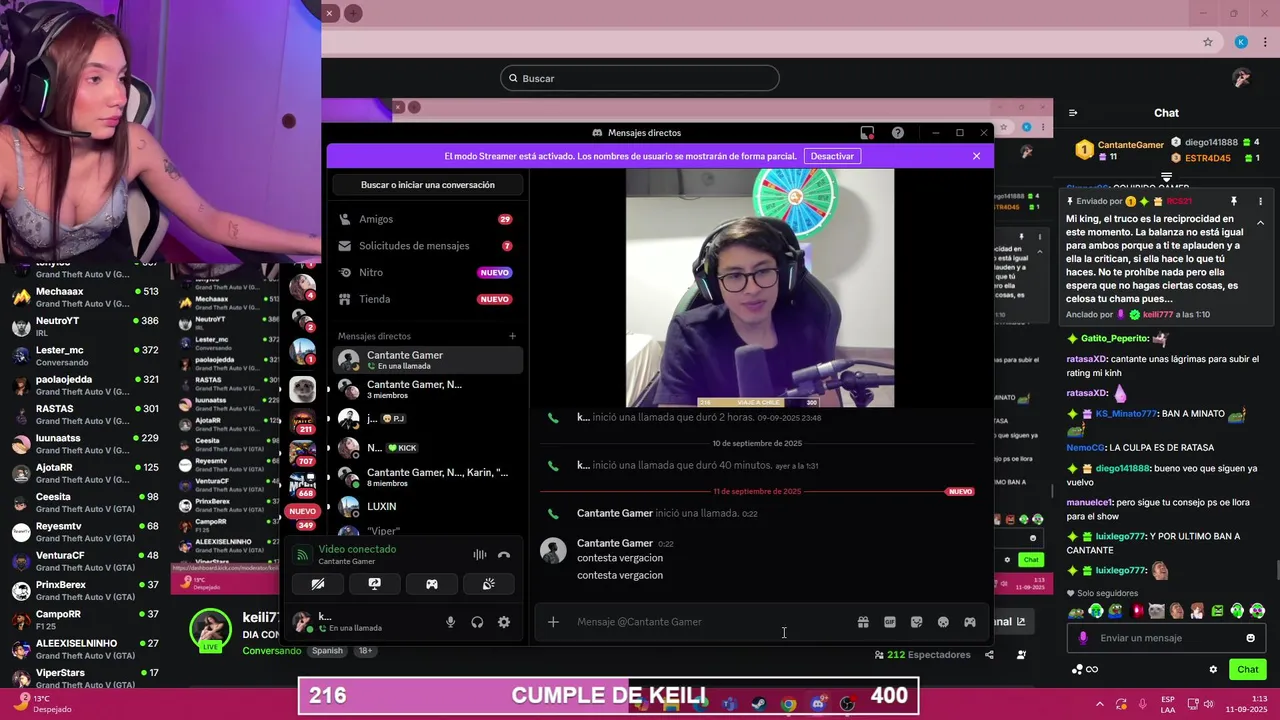This screenshot has height=720, width=1280.
Task: Share your screen in Discord call
Action: click(x=374, y=584)
